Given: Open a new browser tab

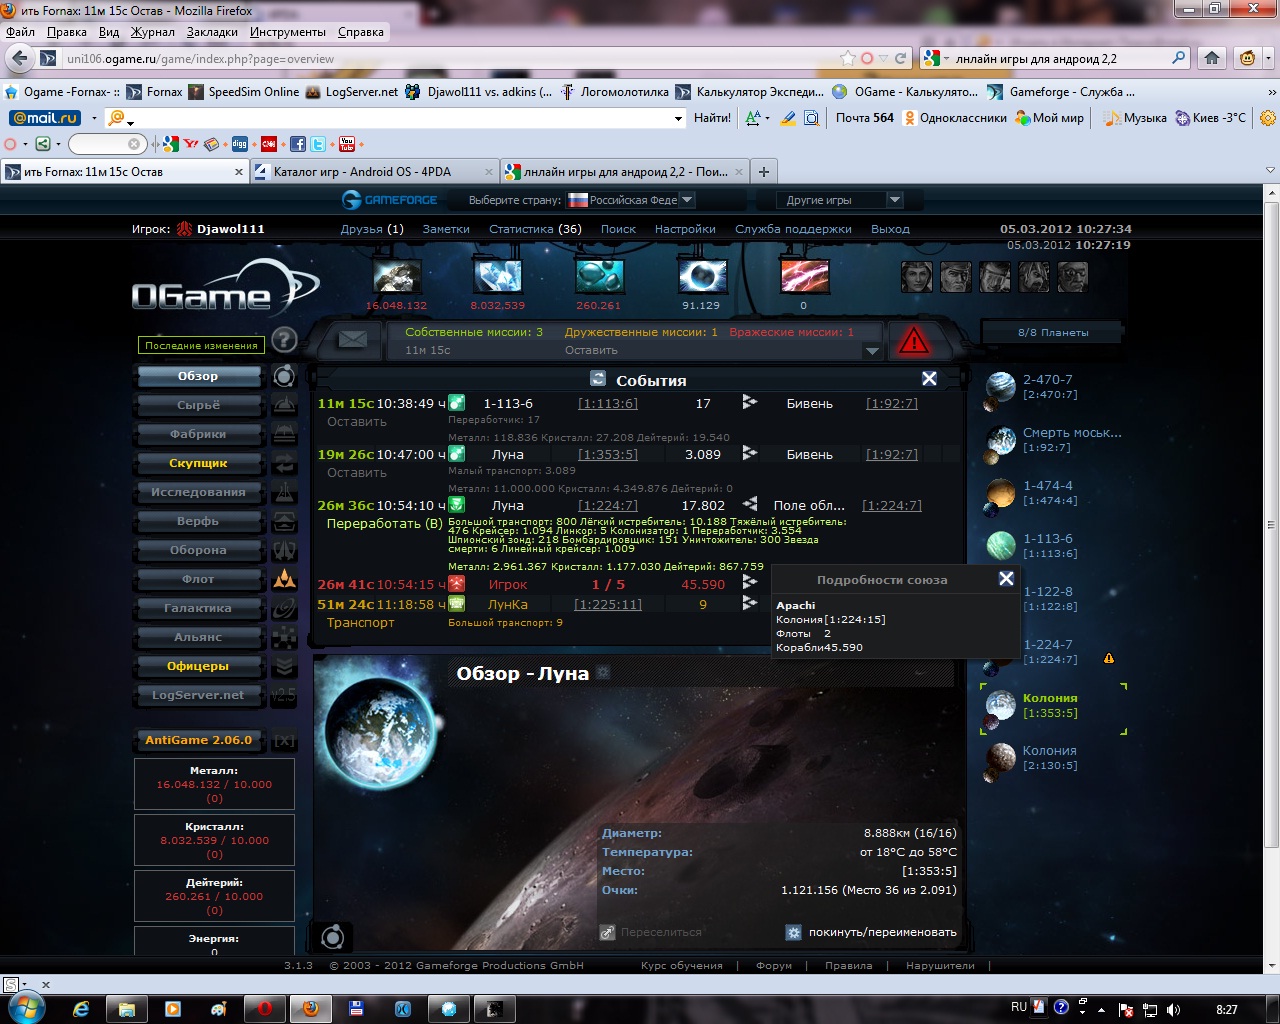Looking at the screenshot, I should [x=763, y=171].
